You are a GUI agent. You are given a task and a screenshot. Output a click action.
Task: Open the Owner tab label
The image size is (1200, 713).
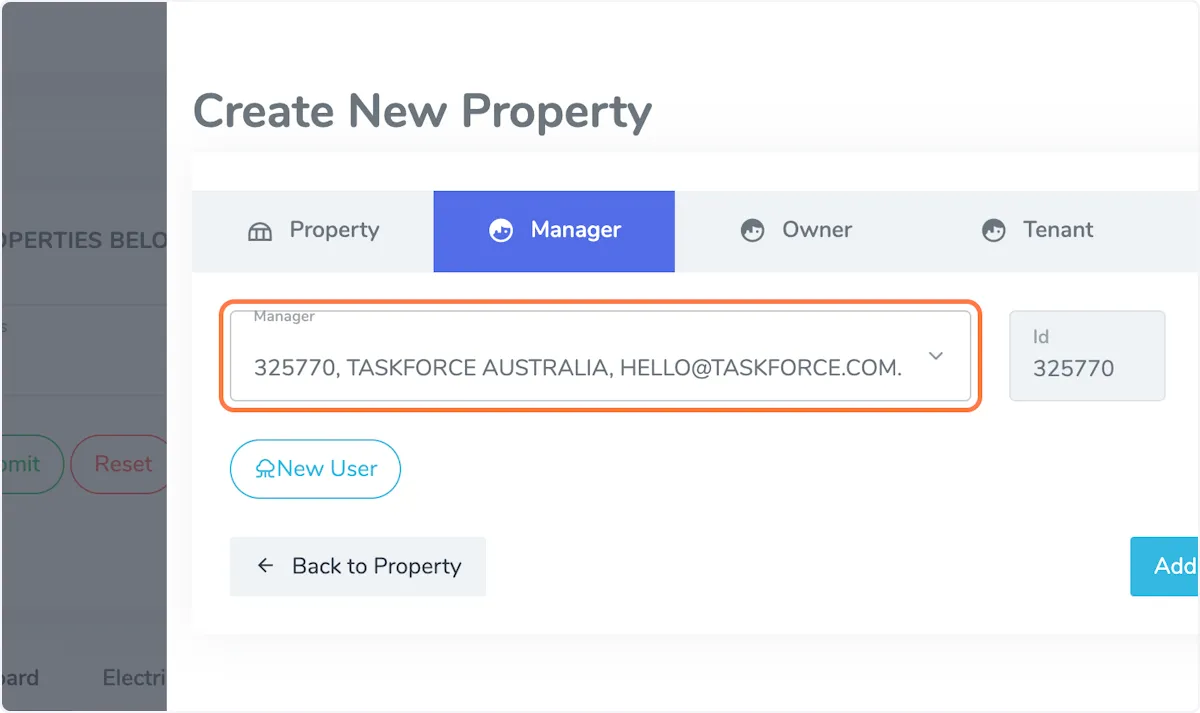pos(817,230)
